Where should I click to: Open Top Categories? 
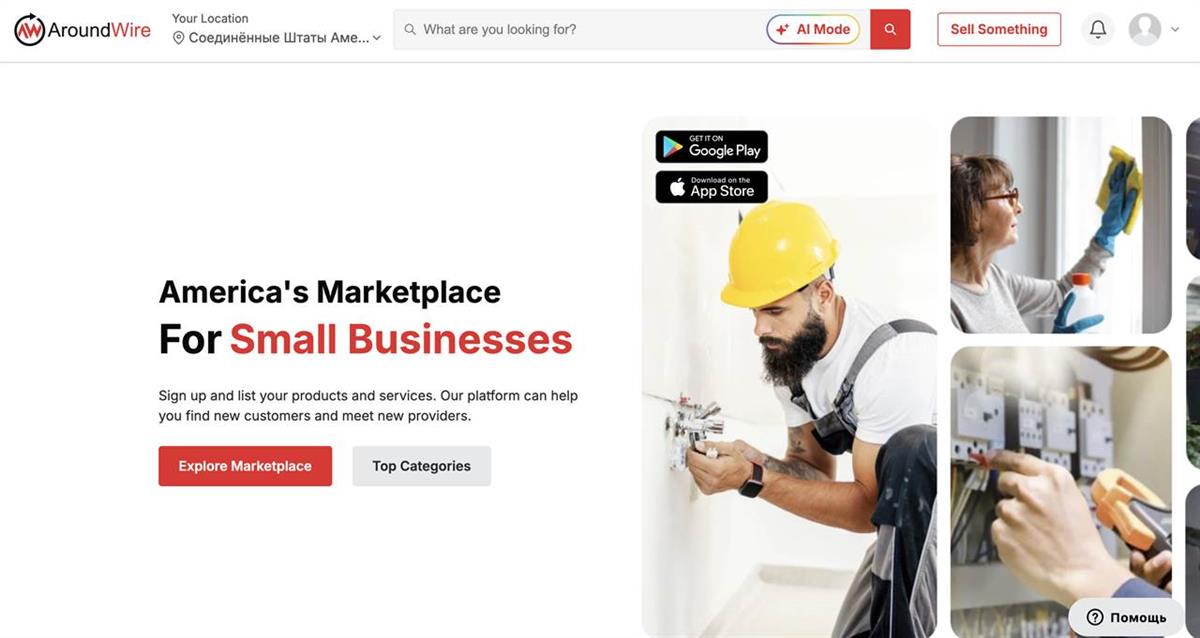tap(421, 466)
